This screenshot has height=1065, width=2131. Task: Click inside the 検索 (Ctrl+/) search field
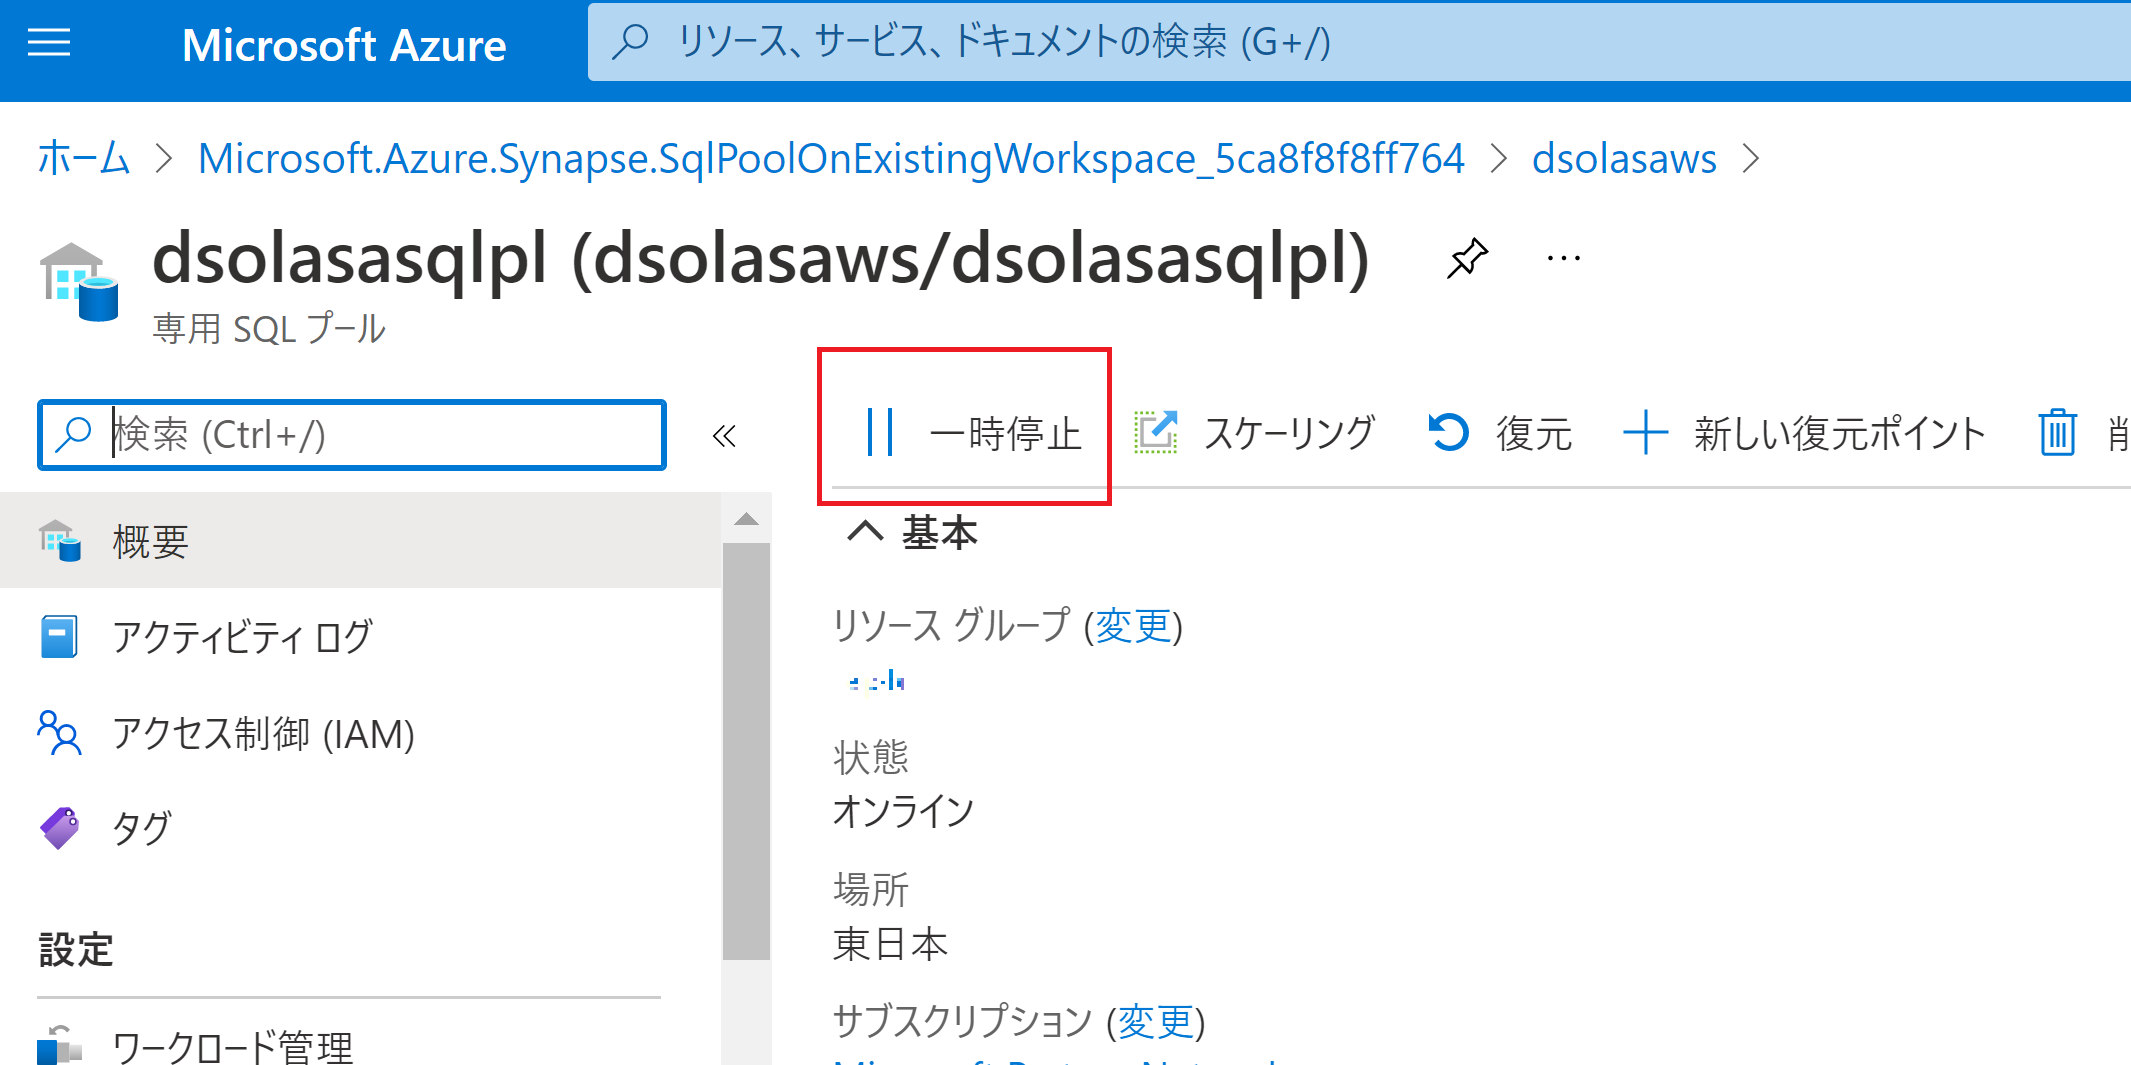point(350,434)
